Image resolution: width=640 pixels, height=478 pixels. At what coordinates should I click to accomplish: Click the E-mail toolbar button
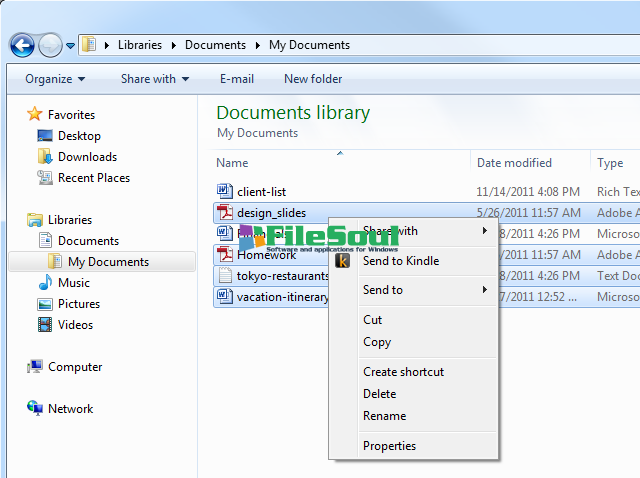click(x=237, y=79)
